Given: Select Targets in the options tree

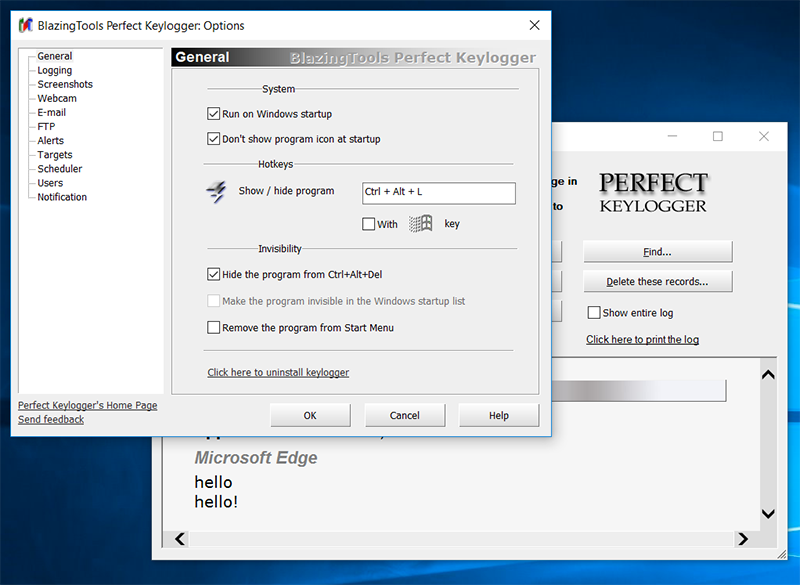Looking at the screenshot, I should (55, 155).
